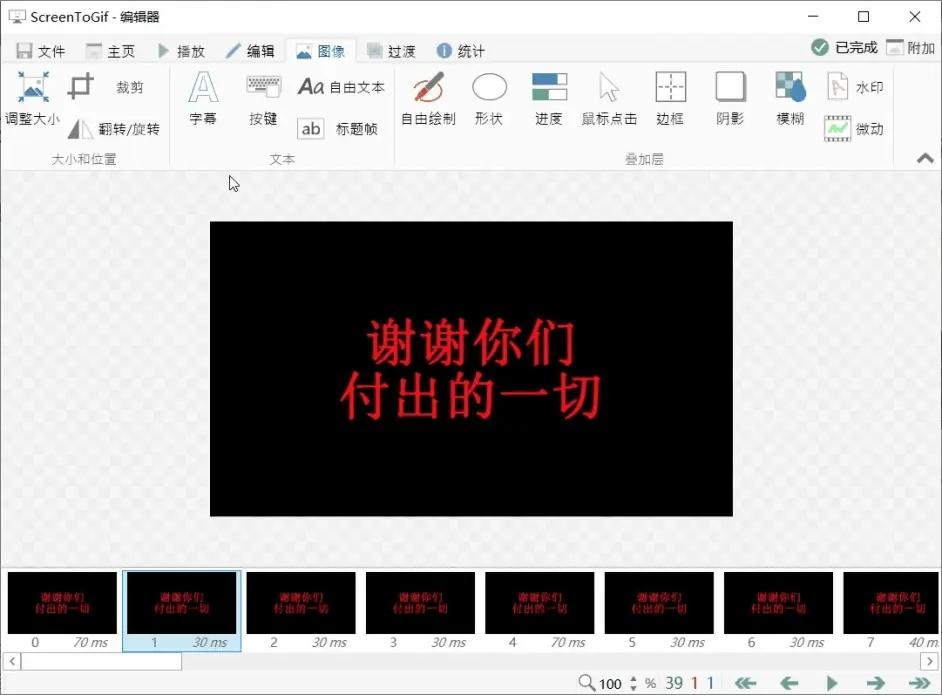Select frame 0 thumbnail
This screenshot has height=695, width=942.
(62, 610)
